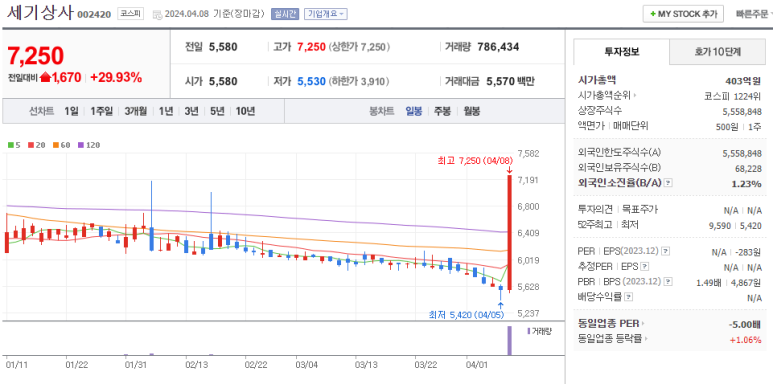Show the 월봉 monthly candle chart
This screenshot has width=773, height=384.
point(471,111)
